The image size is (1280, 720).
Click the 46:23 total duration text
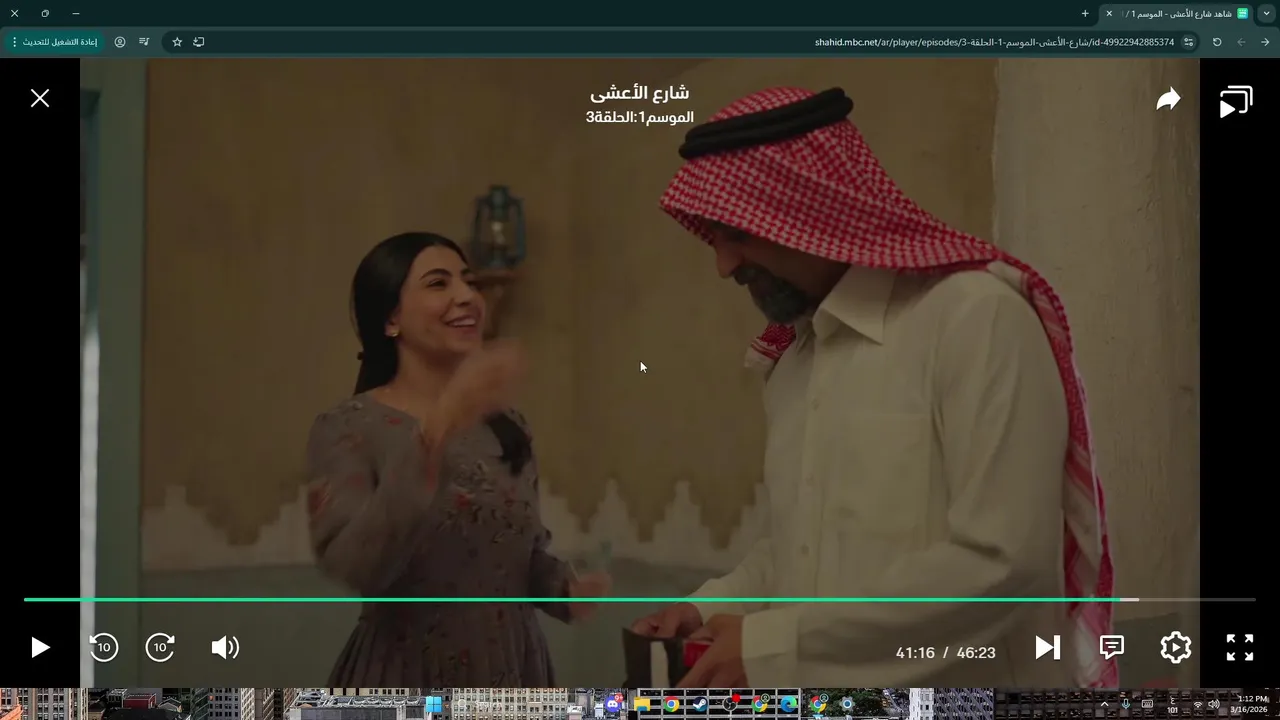976,652
